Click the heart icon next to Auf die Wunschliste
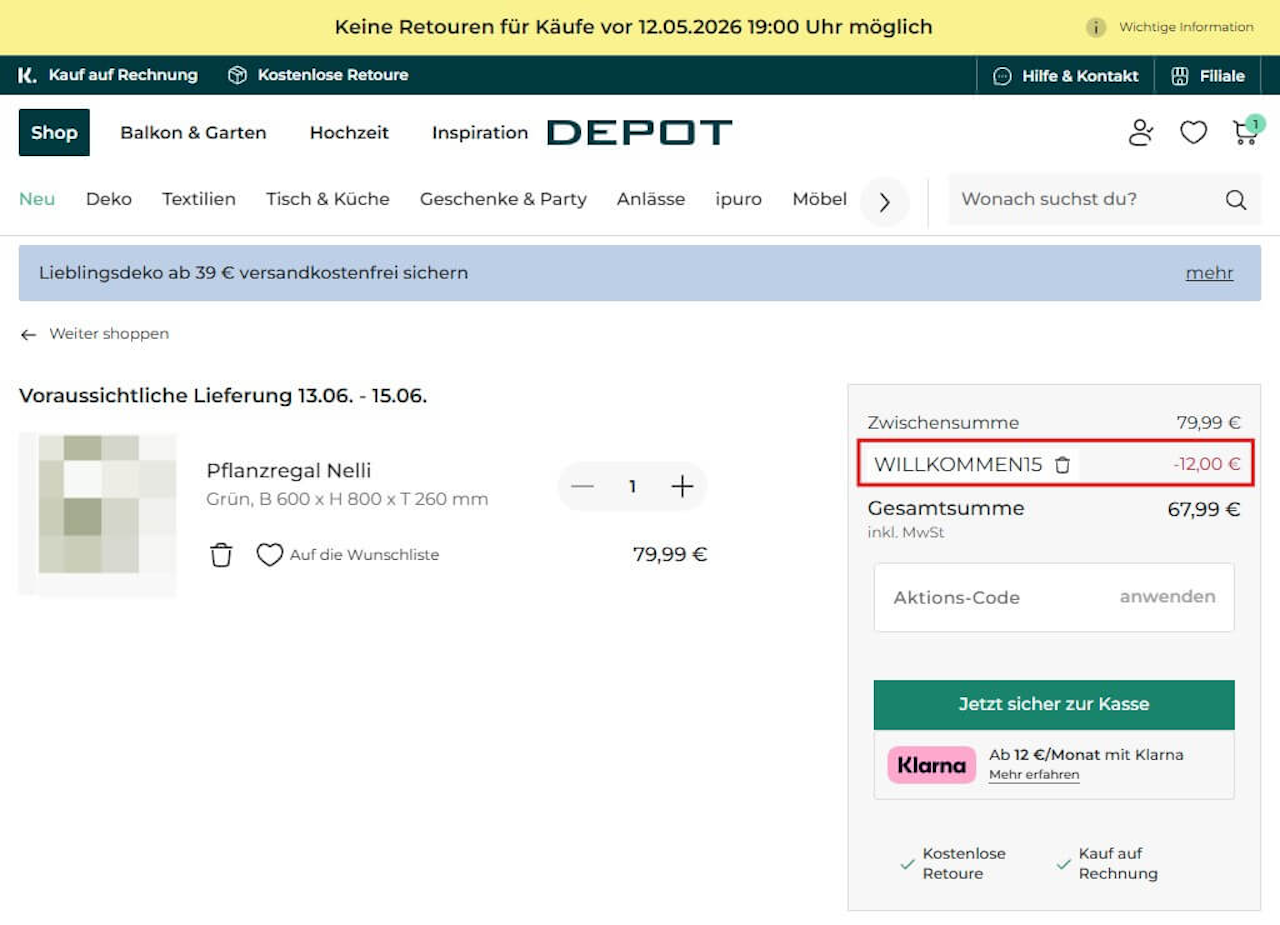This screenshot has width=1280, height=925. coord(270,554)
